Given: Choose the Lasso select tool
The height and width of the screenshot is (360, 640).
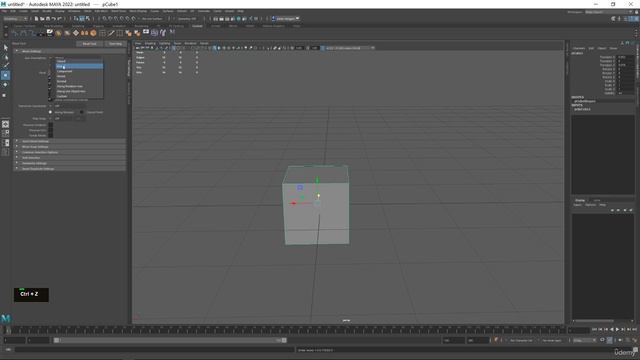Looking at the screenshot, I should pos(6,57).
